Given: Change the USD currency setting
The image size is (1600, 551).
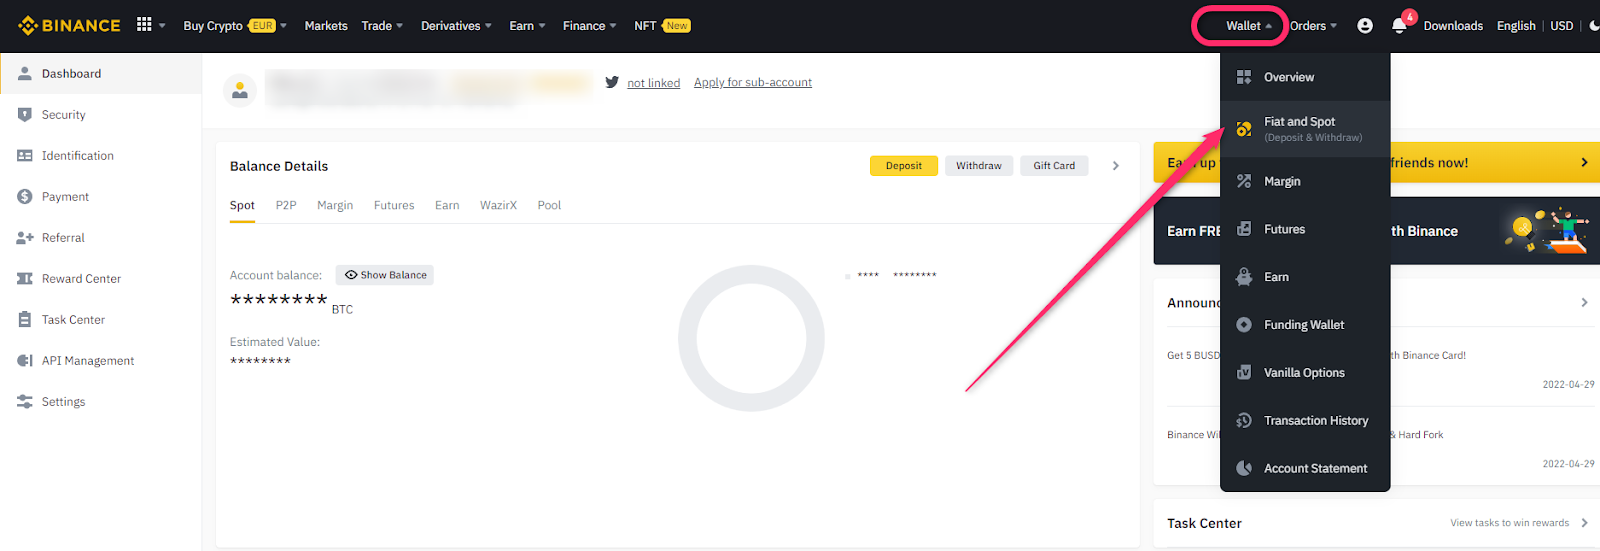Looking at the screenshot, I should tap(1562, 26).
